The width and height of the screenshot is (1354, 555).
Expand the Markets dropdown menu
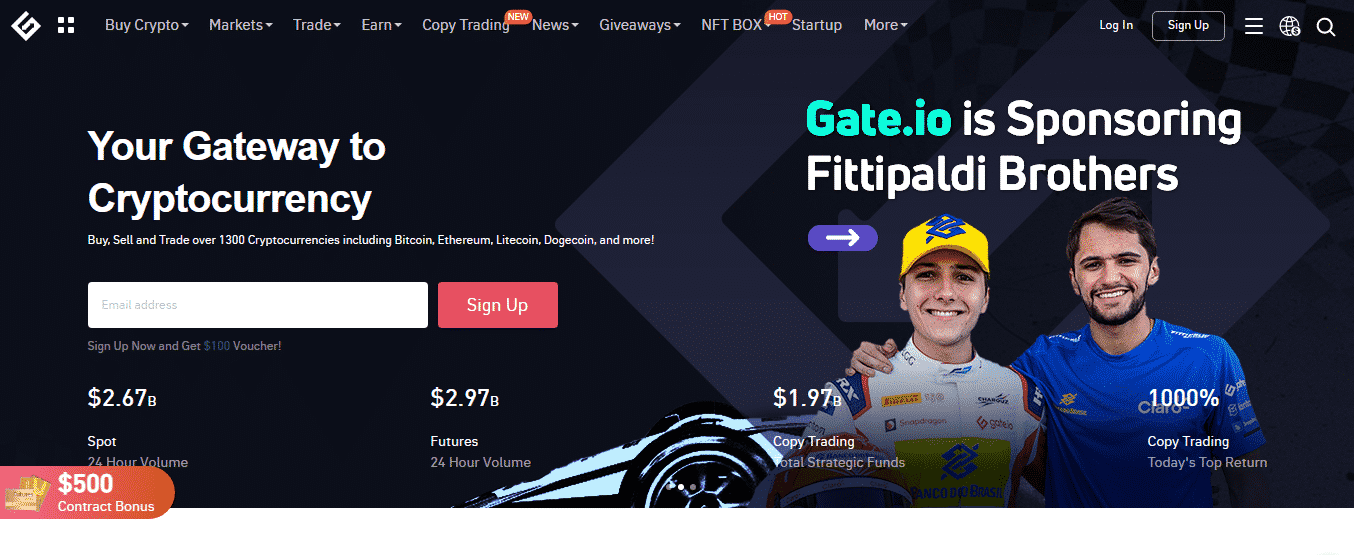pyautogui.click(x=241, y=25)
